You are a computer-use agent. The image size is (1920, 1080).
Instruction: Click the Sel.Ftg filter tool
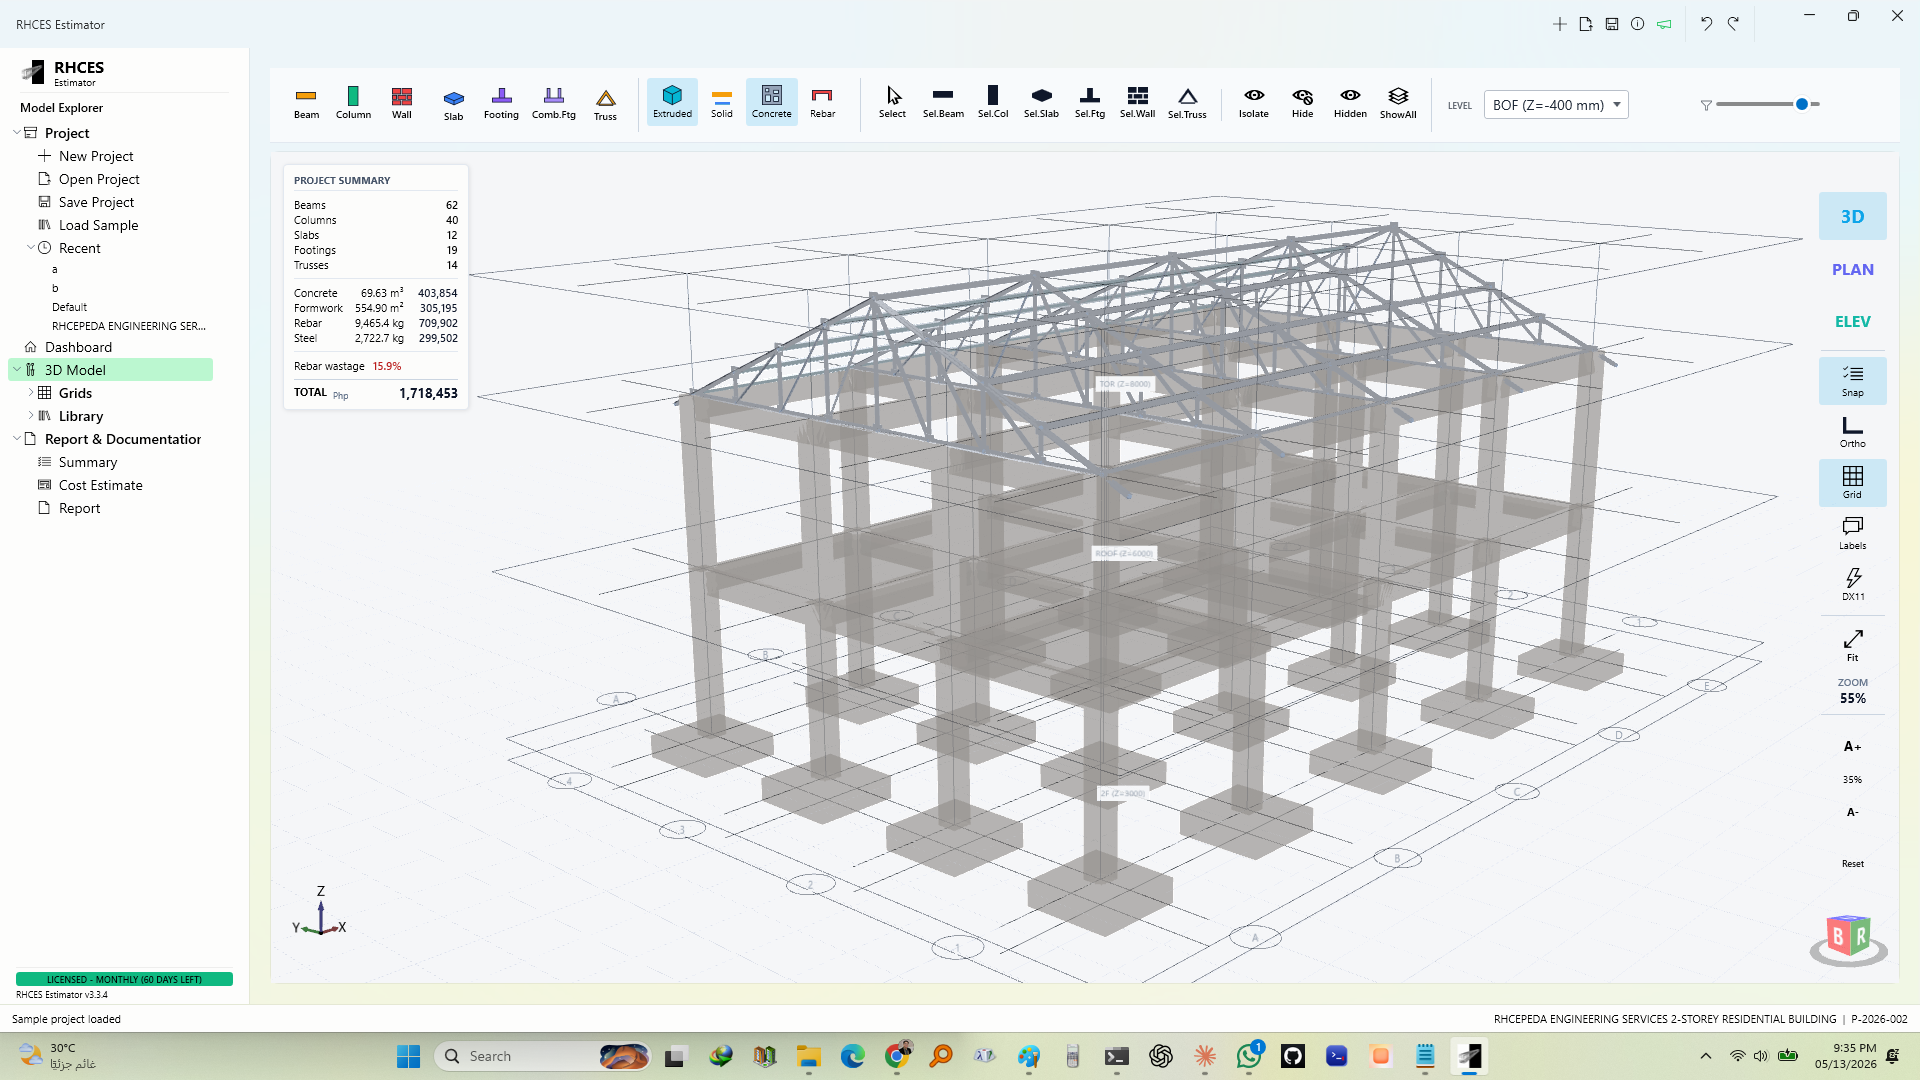[x=1090, y=103]
